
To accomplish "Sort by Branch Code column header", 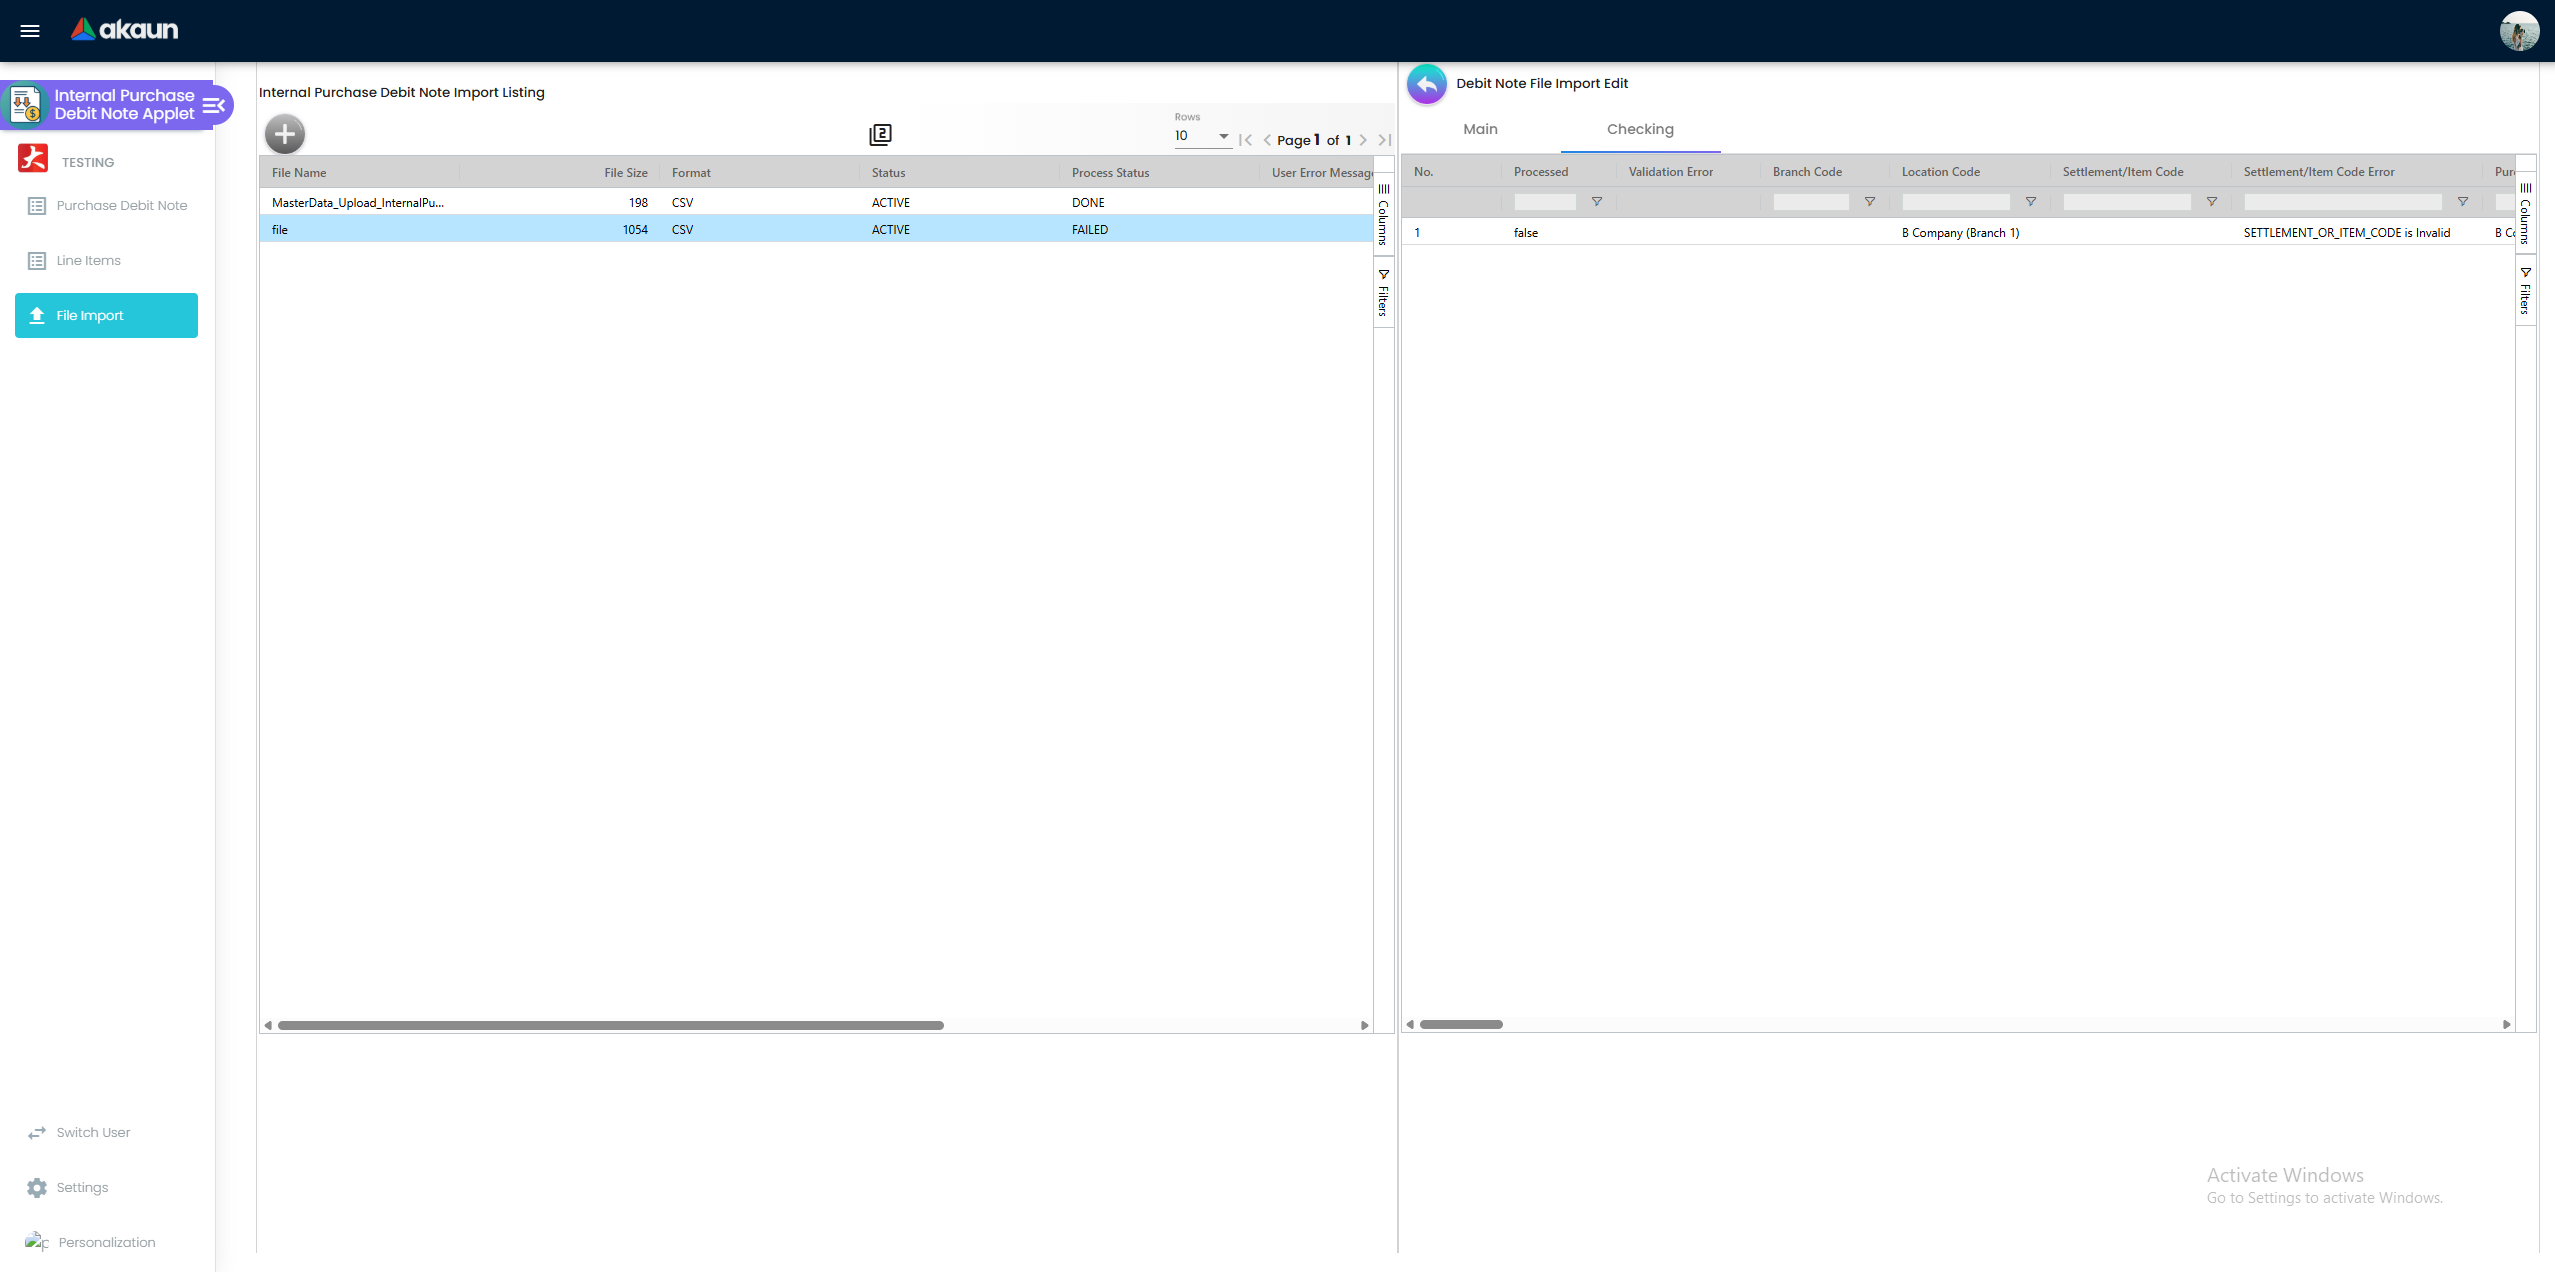I will tap(1807, 172).
